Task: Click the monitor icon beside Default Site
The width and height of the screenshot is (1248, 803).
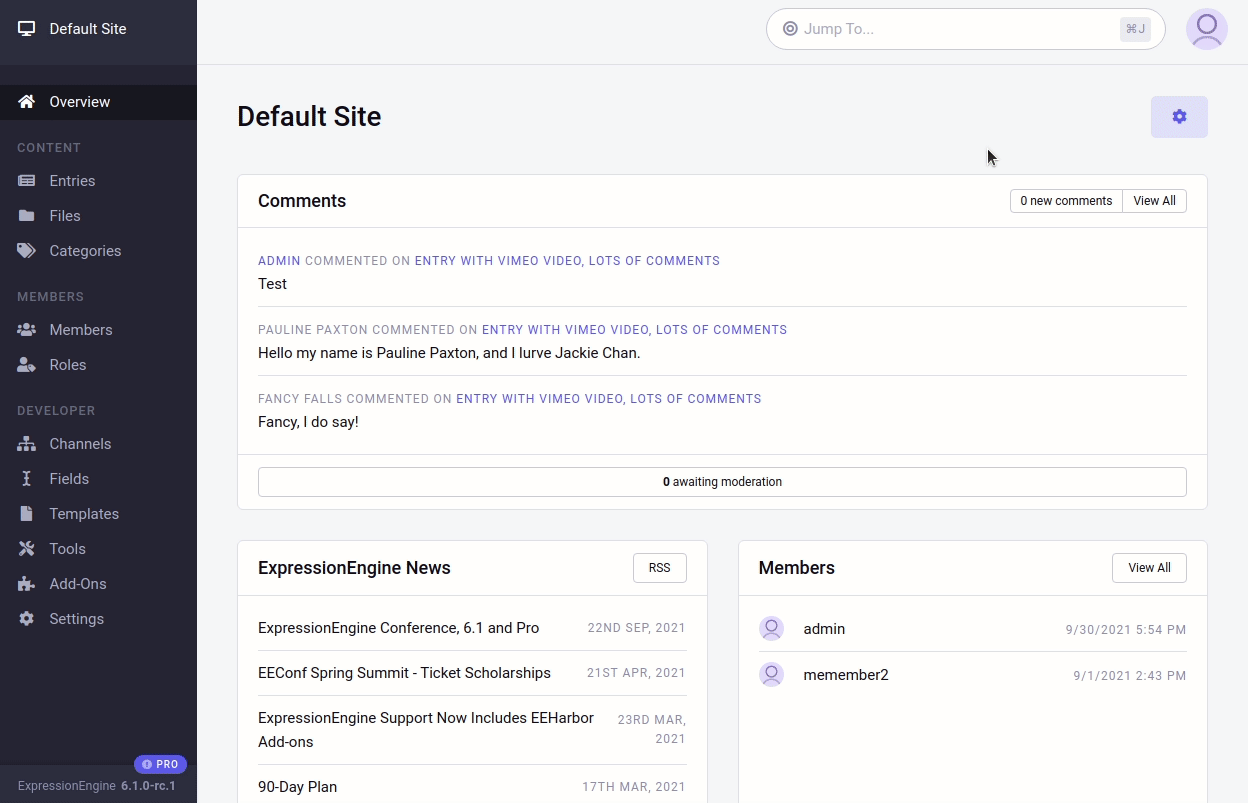Action: 27,29
